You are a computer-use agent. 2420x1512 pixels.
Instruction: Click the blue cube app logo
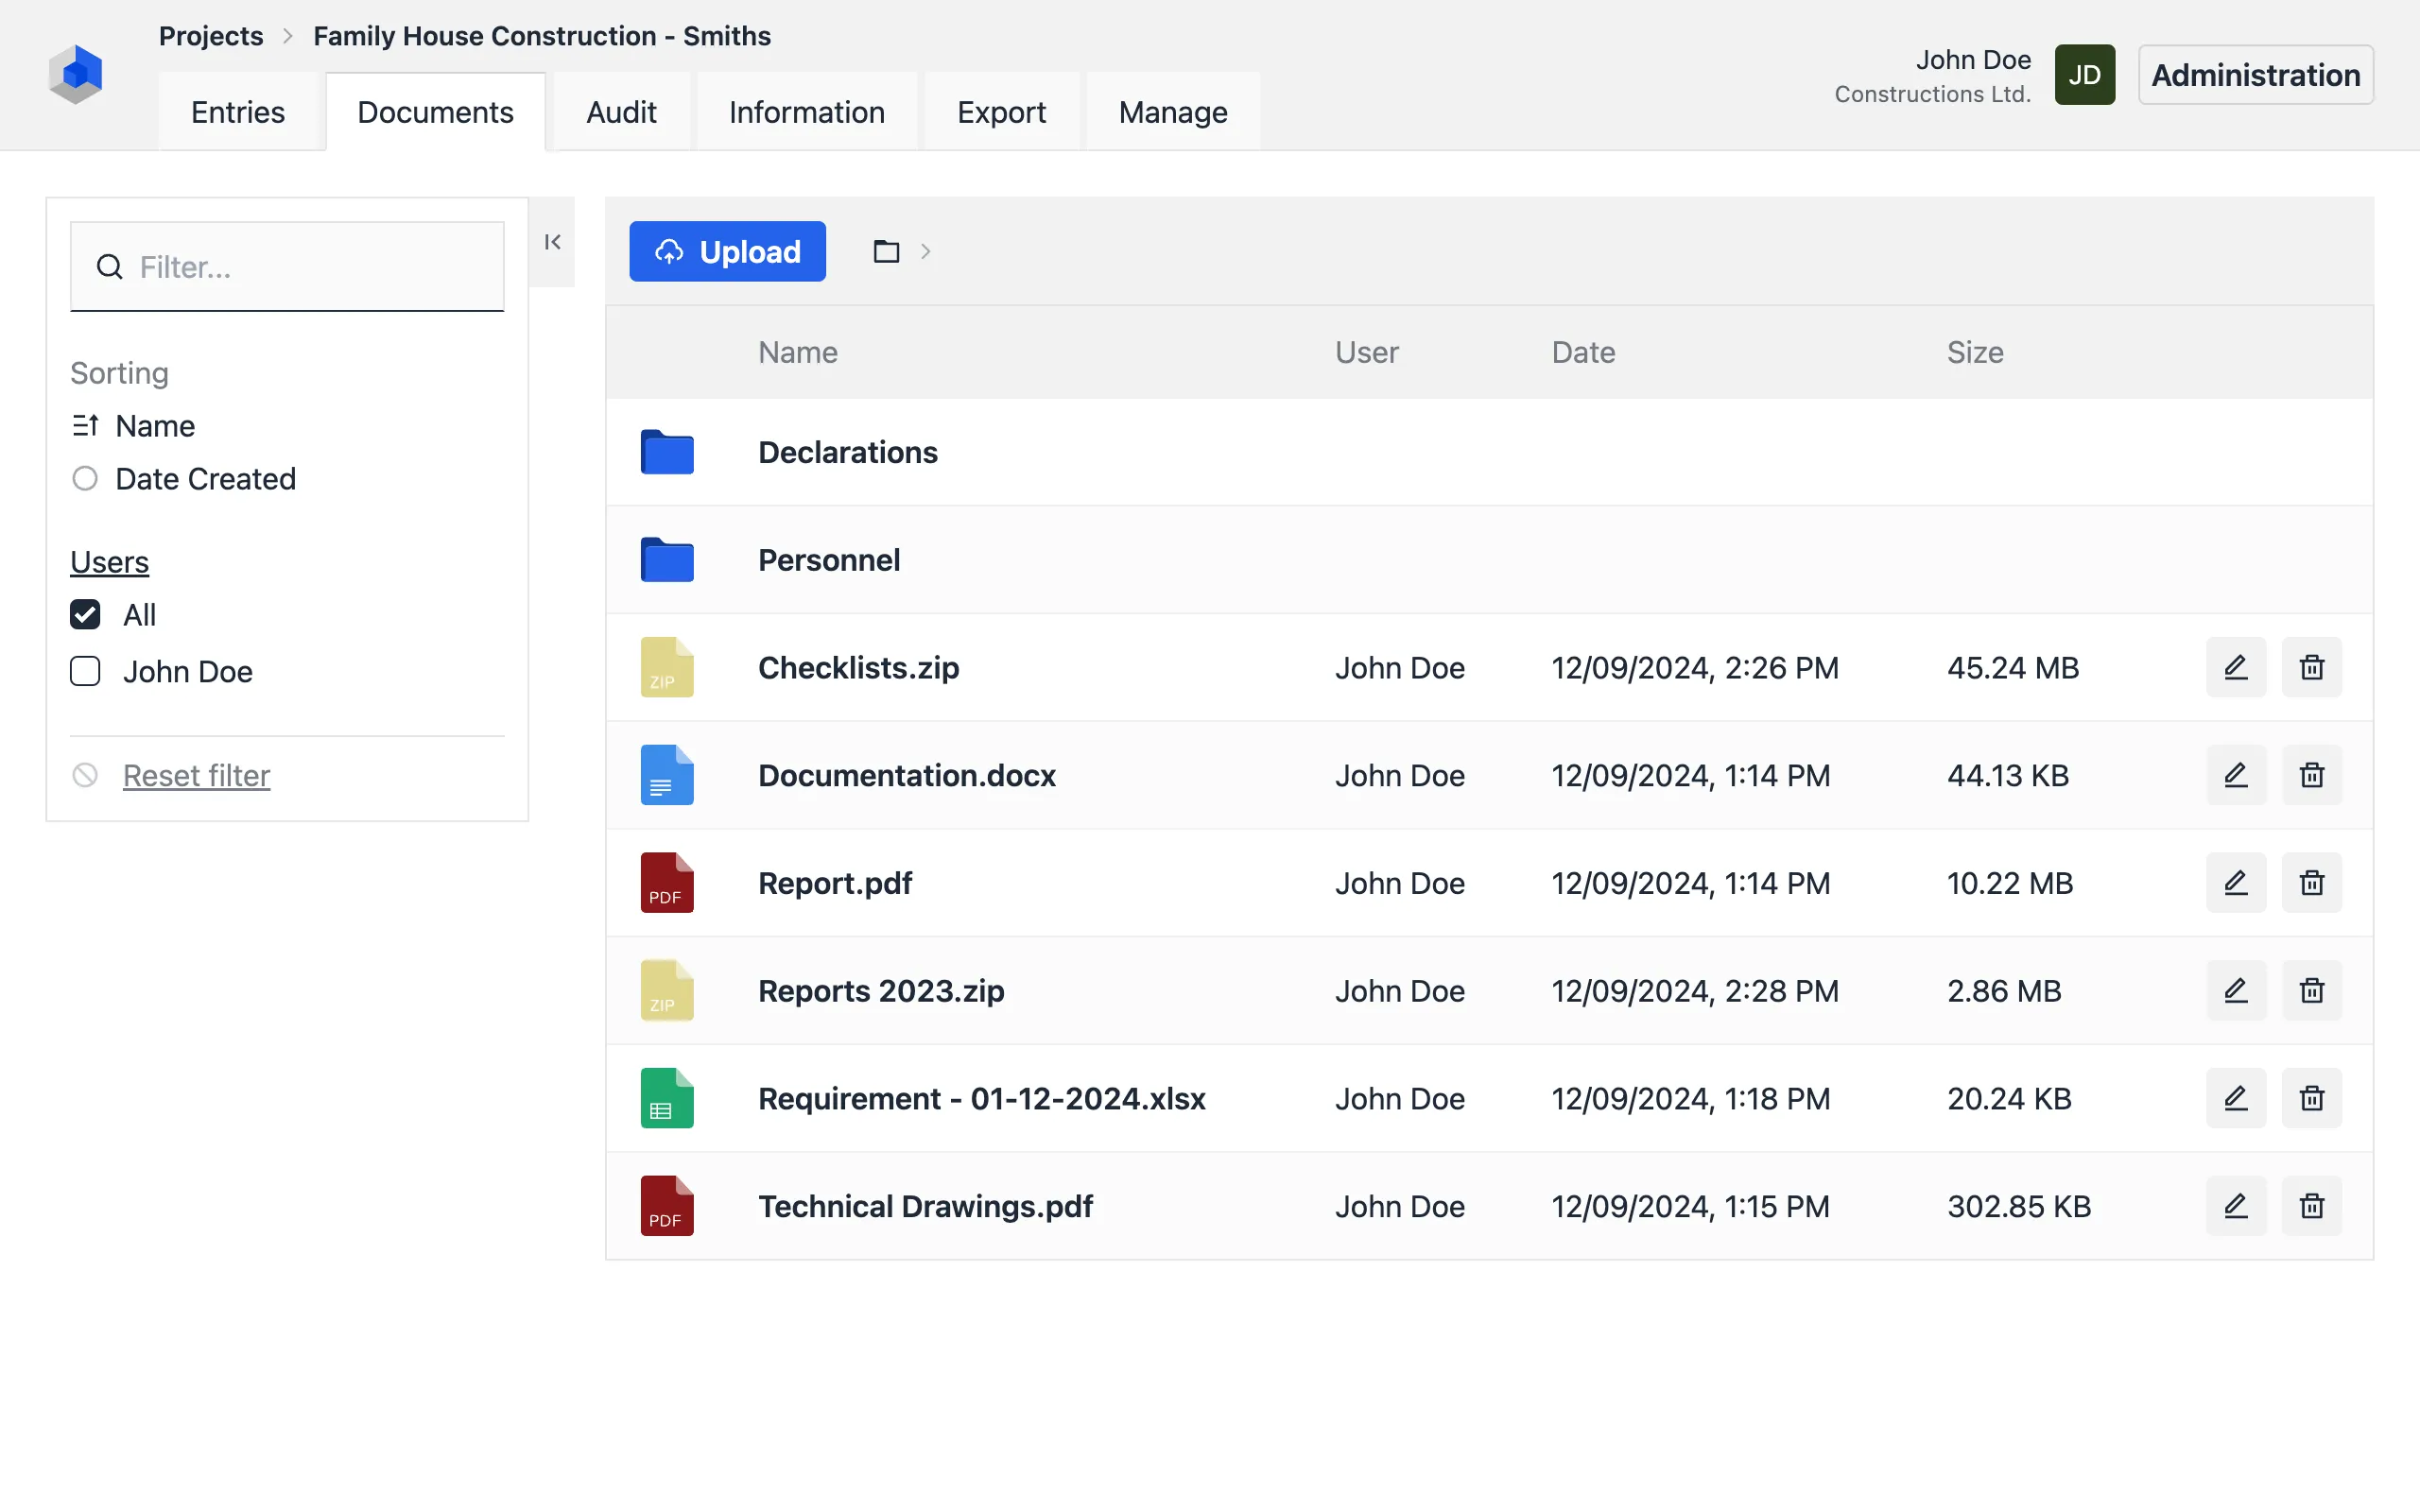pos(76,74)
